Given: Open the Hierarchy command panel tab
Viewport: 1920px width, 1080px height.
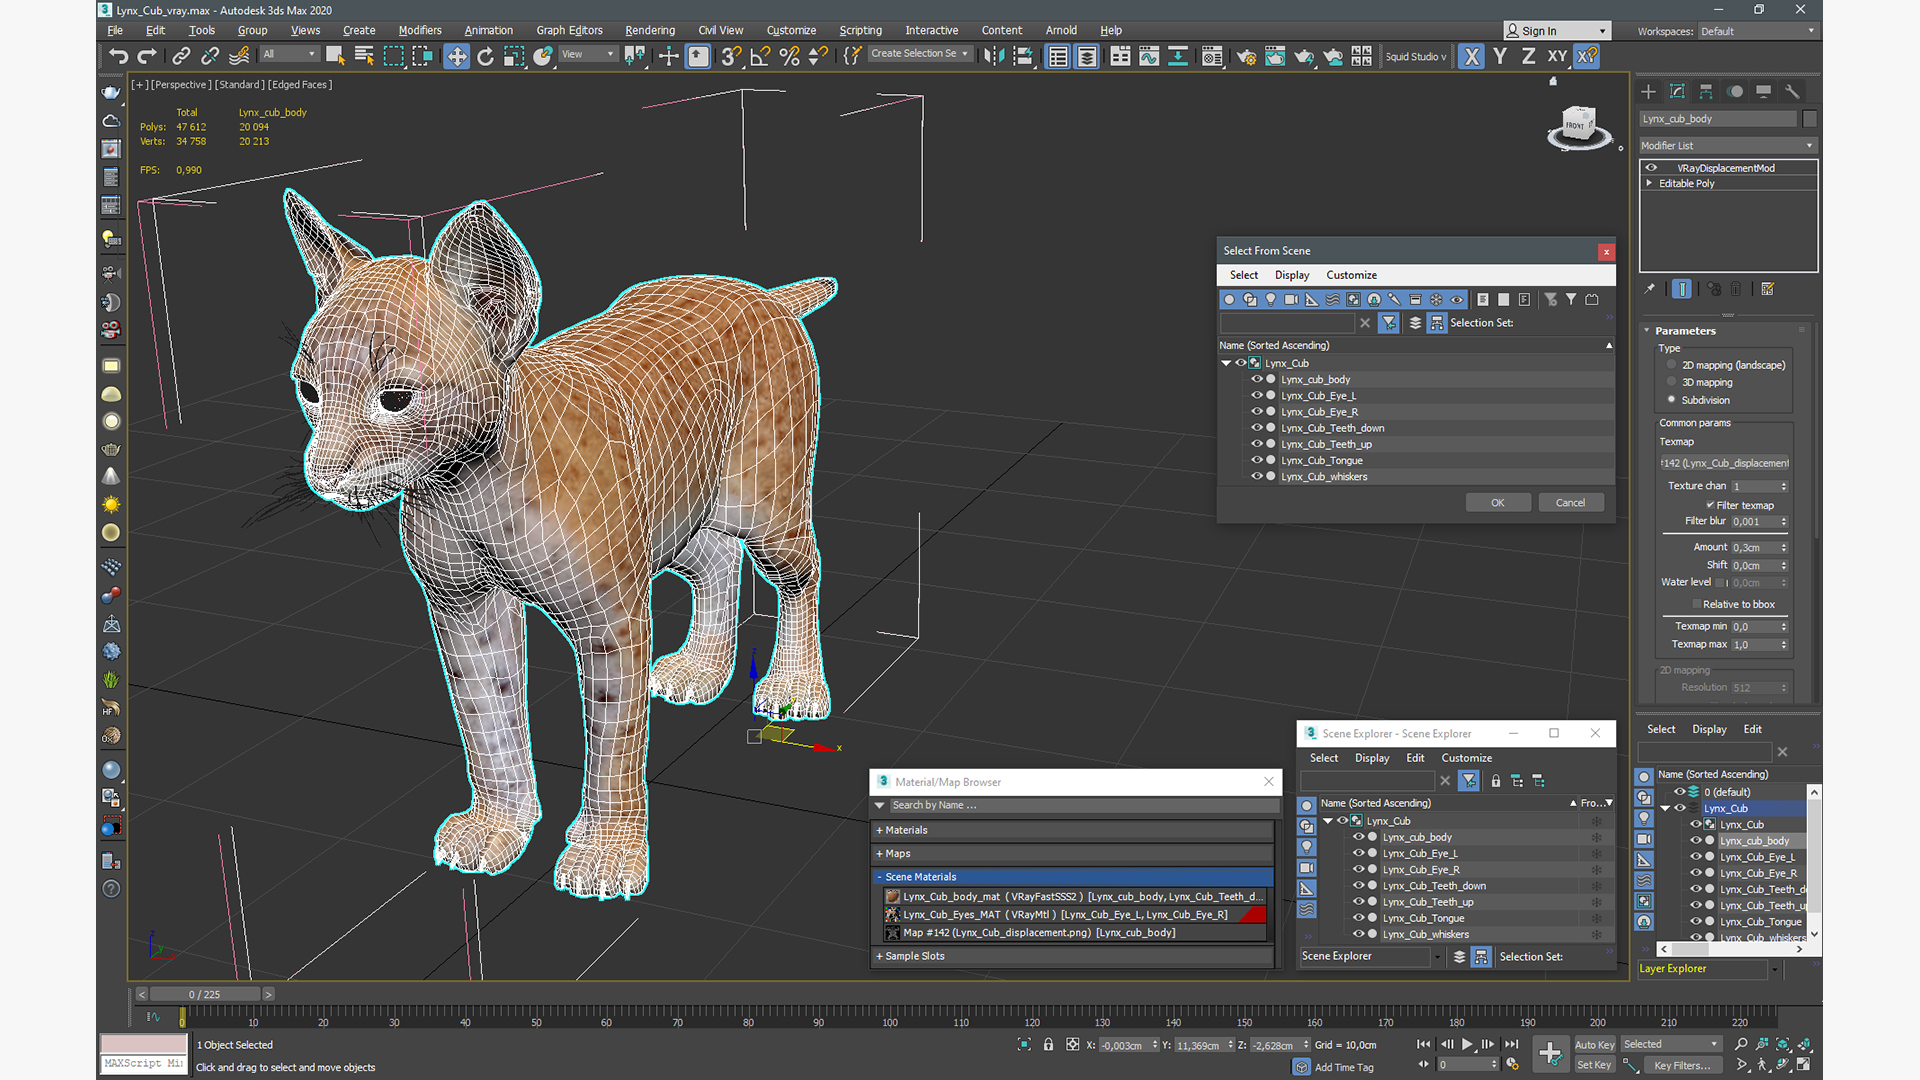Looking at the screenshot, I should click(x=1706, y=91).
